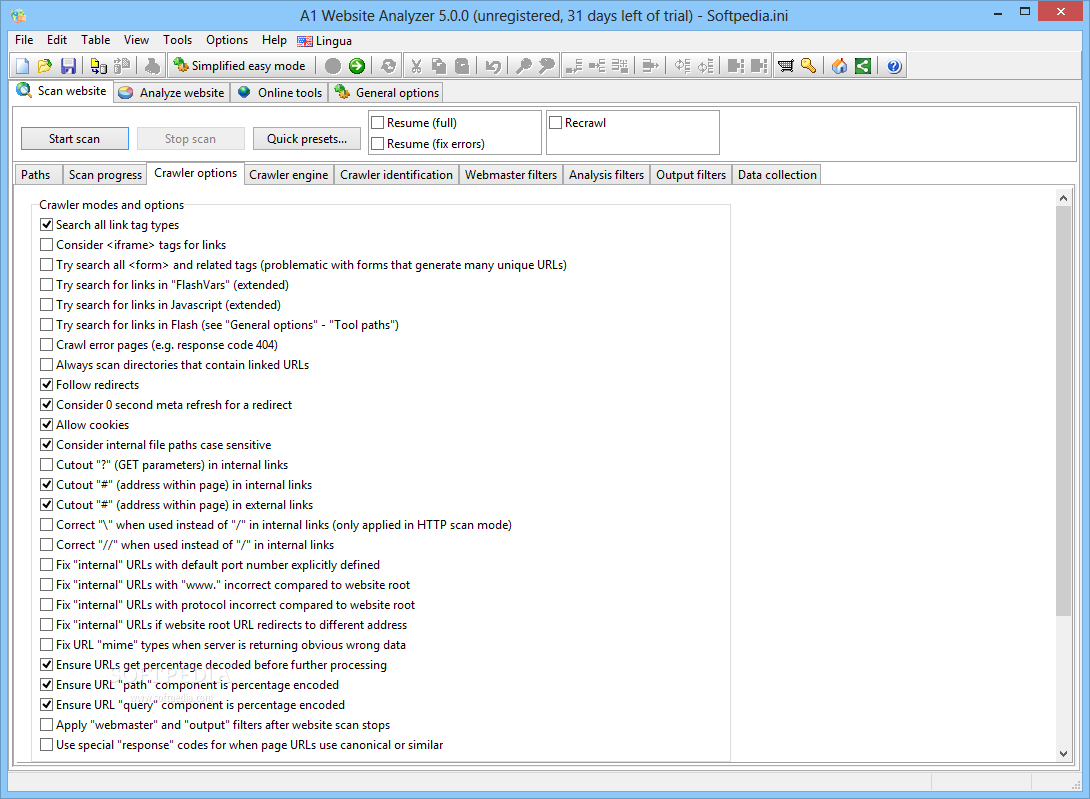The width and height of the screenshot is (1090, 799).
Task: Click the blue question mark help icon
Action: [894, 66]
